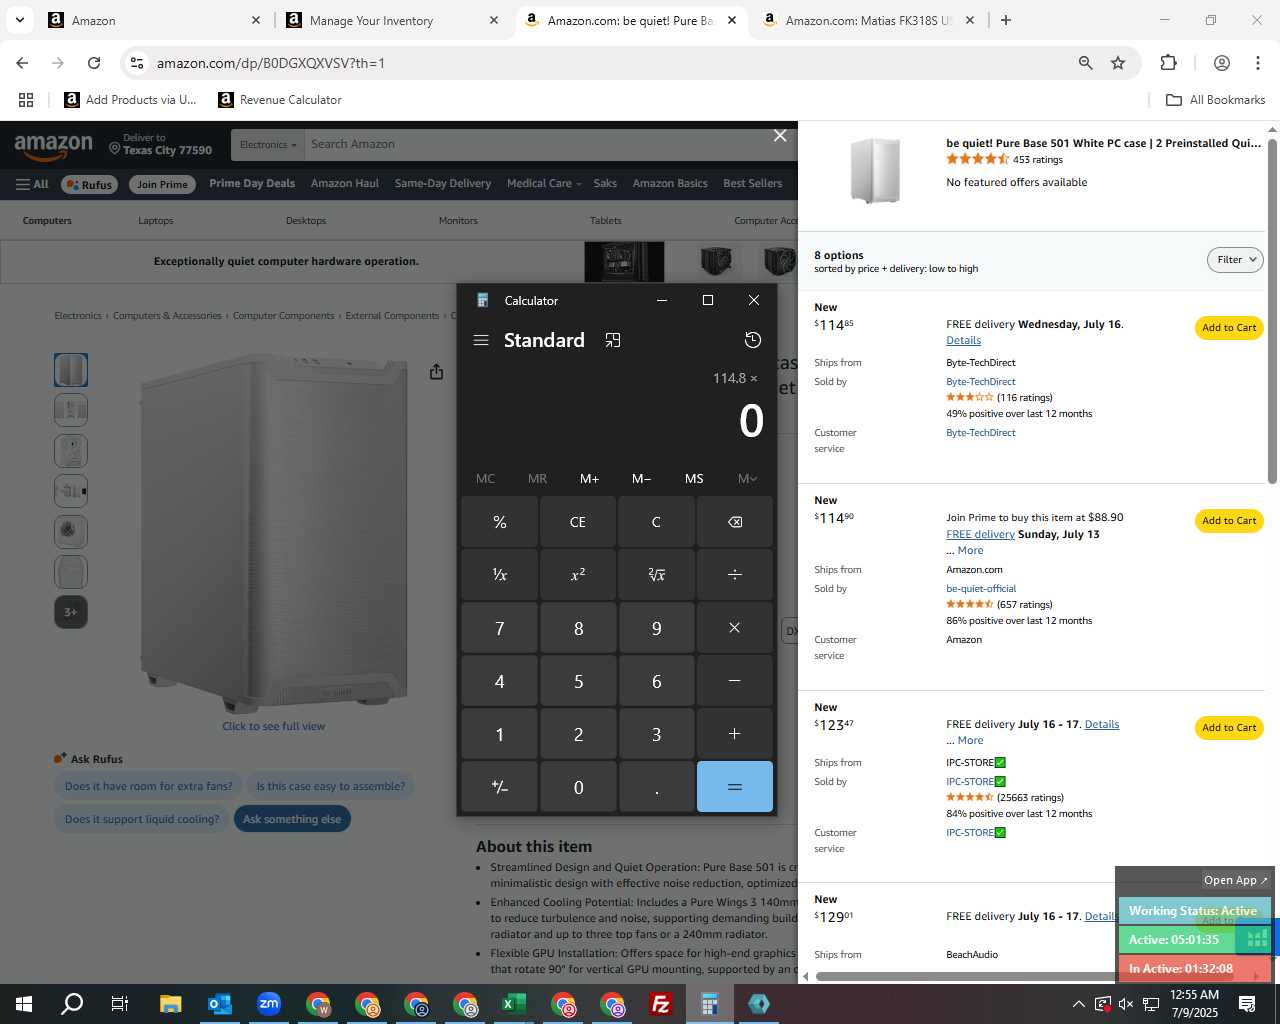Open be-quiet-official seller link
This screenshot has height=1024, width=1280.
pyautogui.click(x=981, y=589)
